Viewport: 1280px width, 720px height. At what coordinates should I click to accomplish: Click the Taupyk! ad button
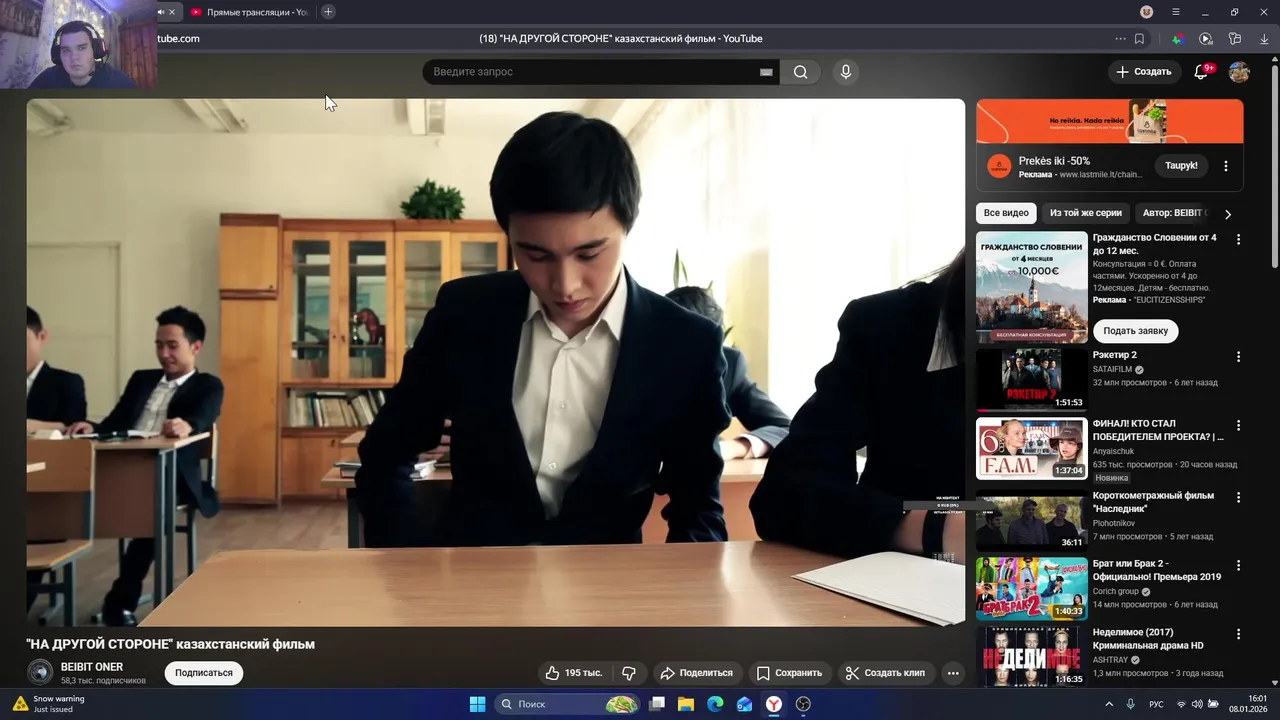(1181, 166)
